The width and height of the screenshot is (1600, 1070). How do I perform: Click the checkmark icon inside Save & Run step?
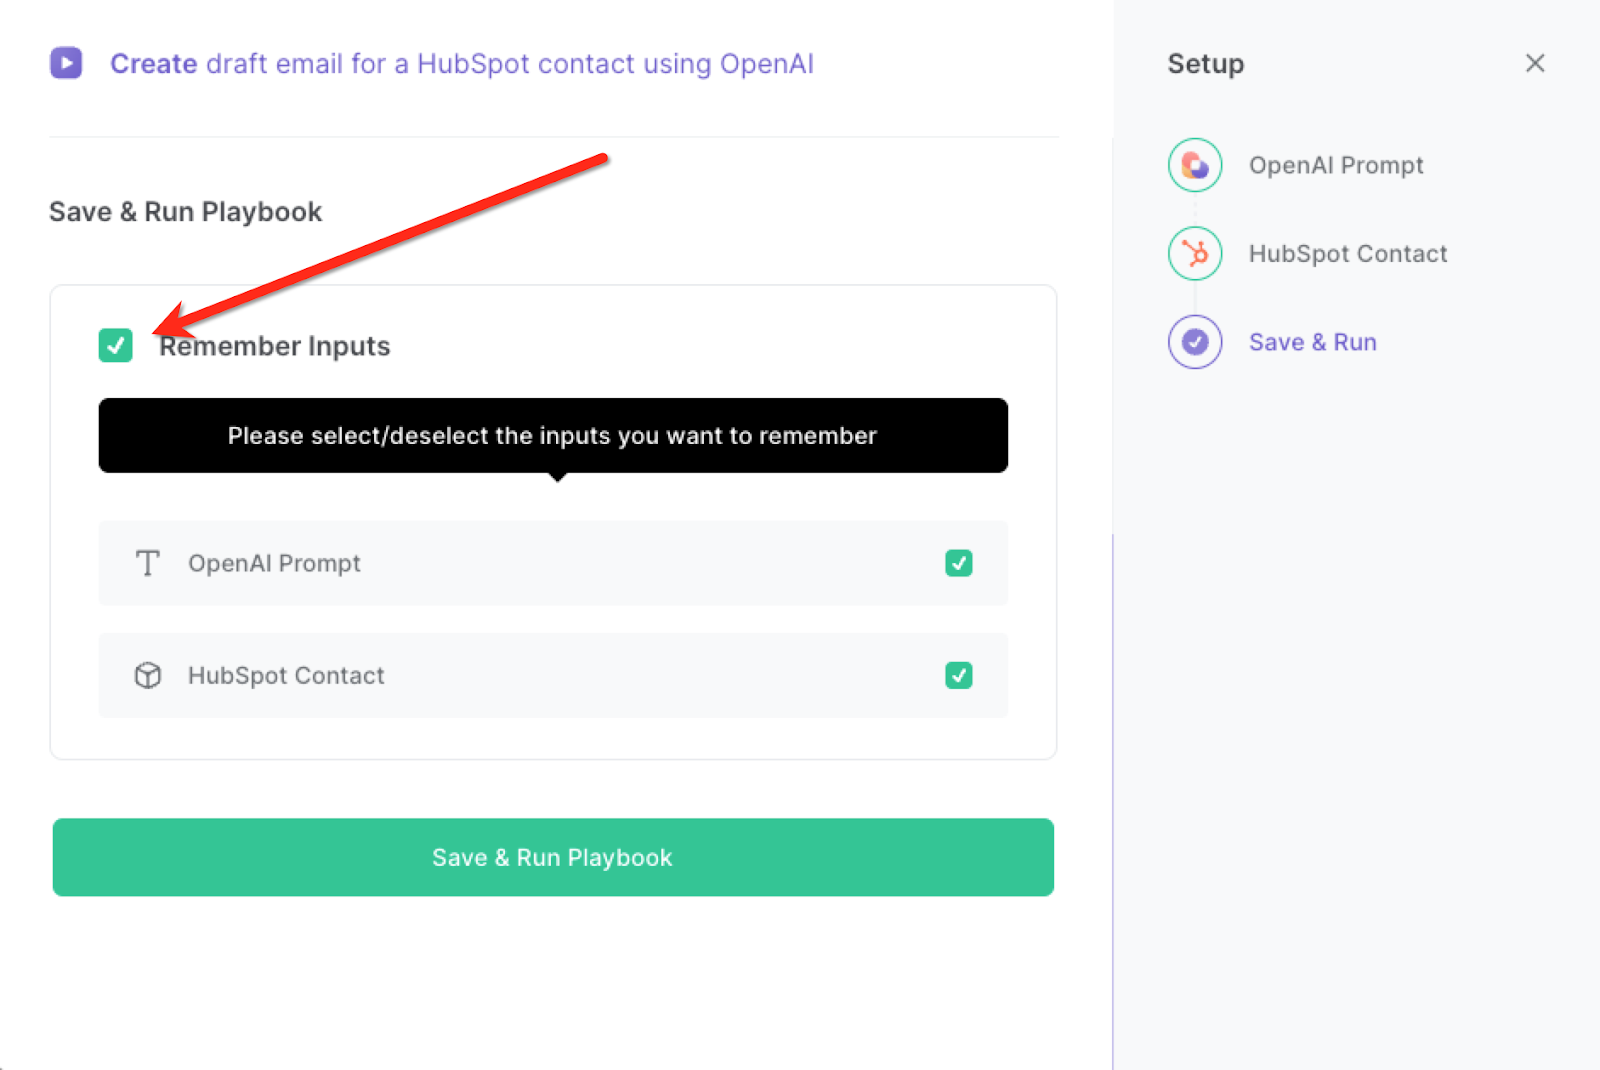1194,341
